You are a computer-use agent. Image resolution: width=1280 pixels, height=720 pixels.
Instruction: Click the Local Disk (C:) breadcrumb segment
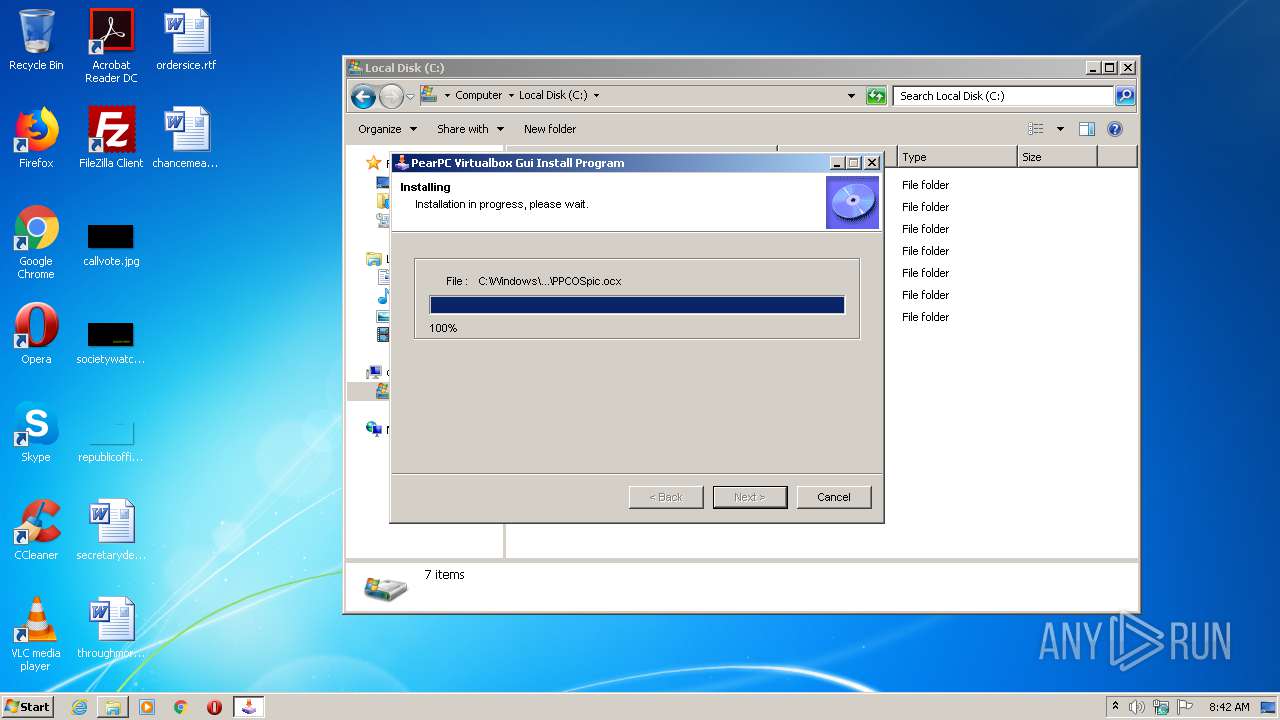click(553, 96)
